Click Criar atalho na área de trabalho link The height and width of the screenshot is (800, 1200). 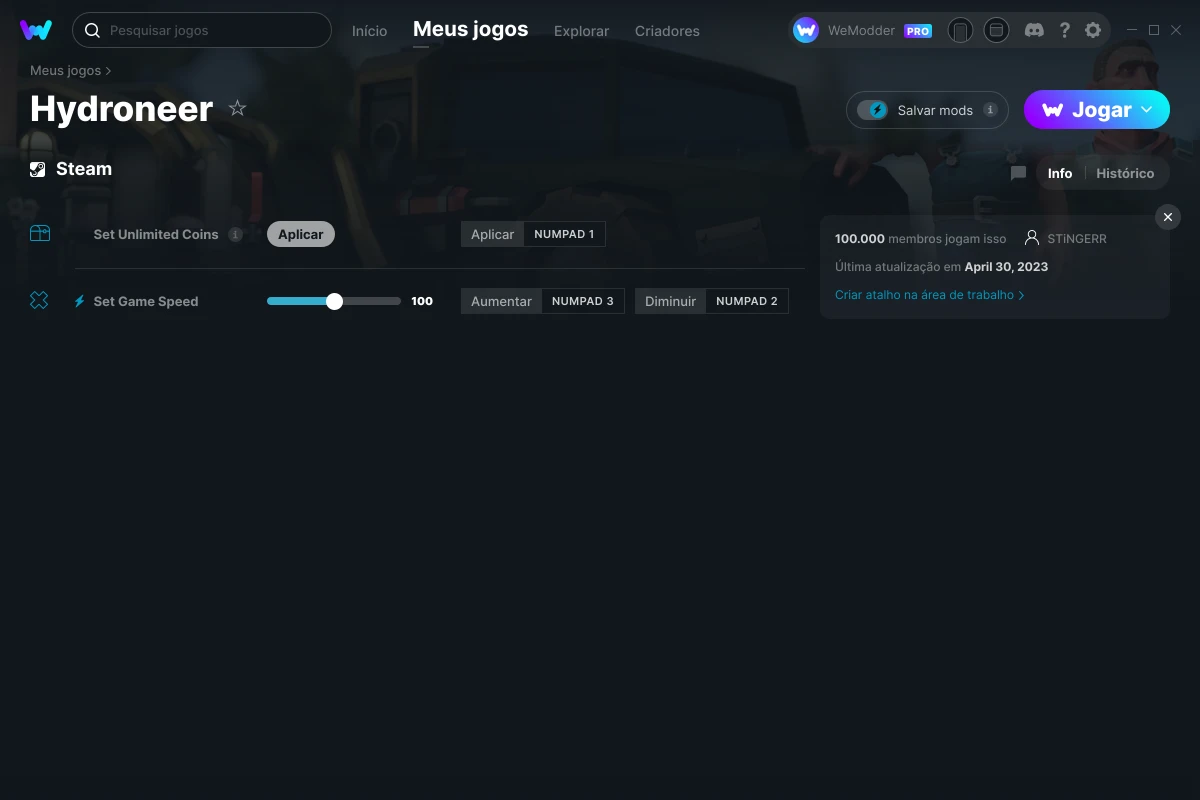tap(929, 295)
